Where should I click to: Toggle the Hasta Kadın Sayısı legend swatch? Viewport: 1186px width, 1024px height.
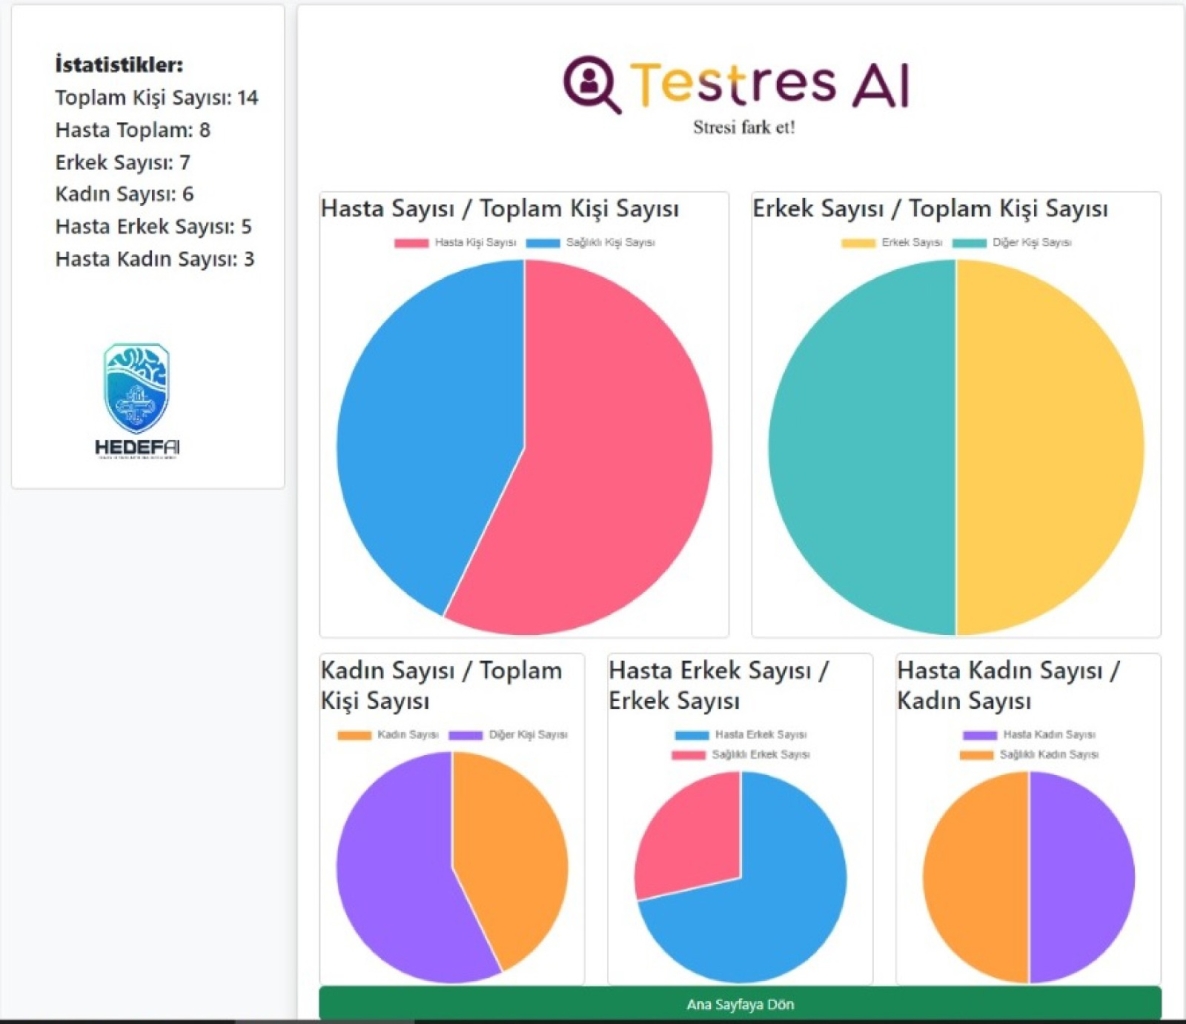point(980,735)
